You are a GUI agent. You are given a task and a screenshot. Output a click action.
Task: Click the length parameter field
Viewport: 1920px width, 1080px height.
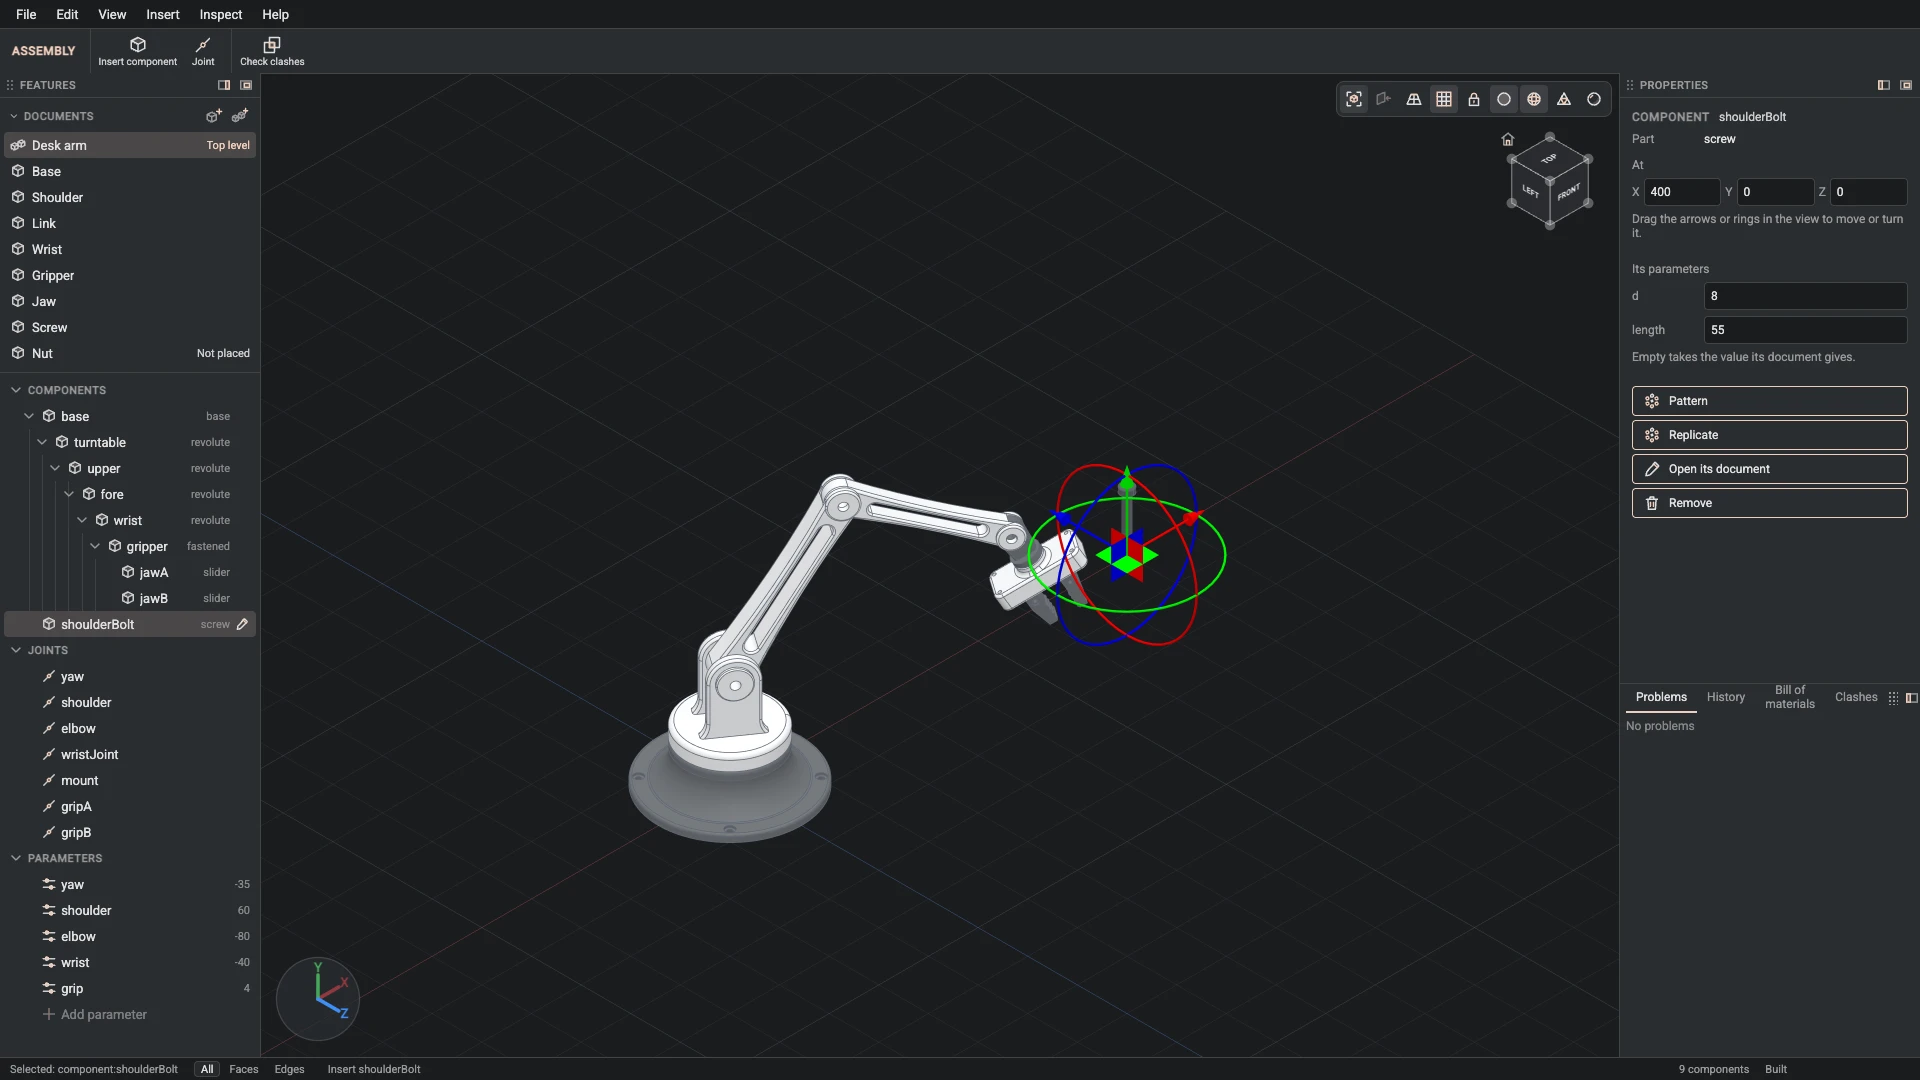pyautogui.click(x=1805, y=330)
